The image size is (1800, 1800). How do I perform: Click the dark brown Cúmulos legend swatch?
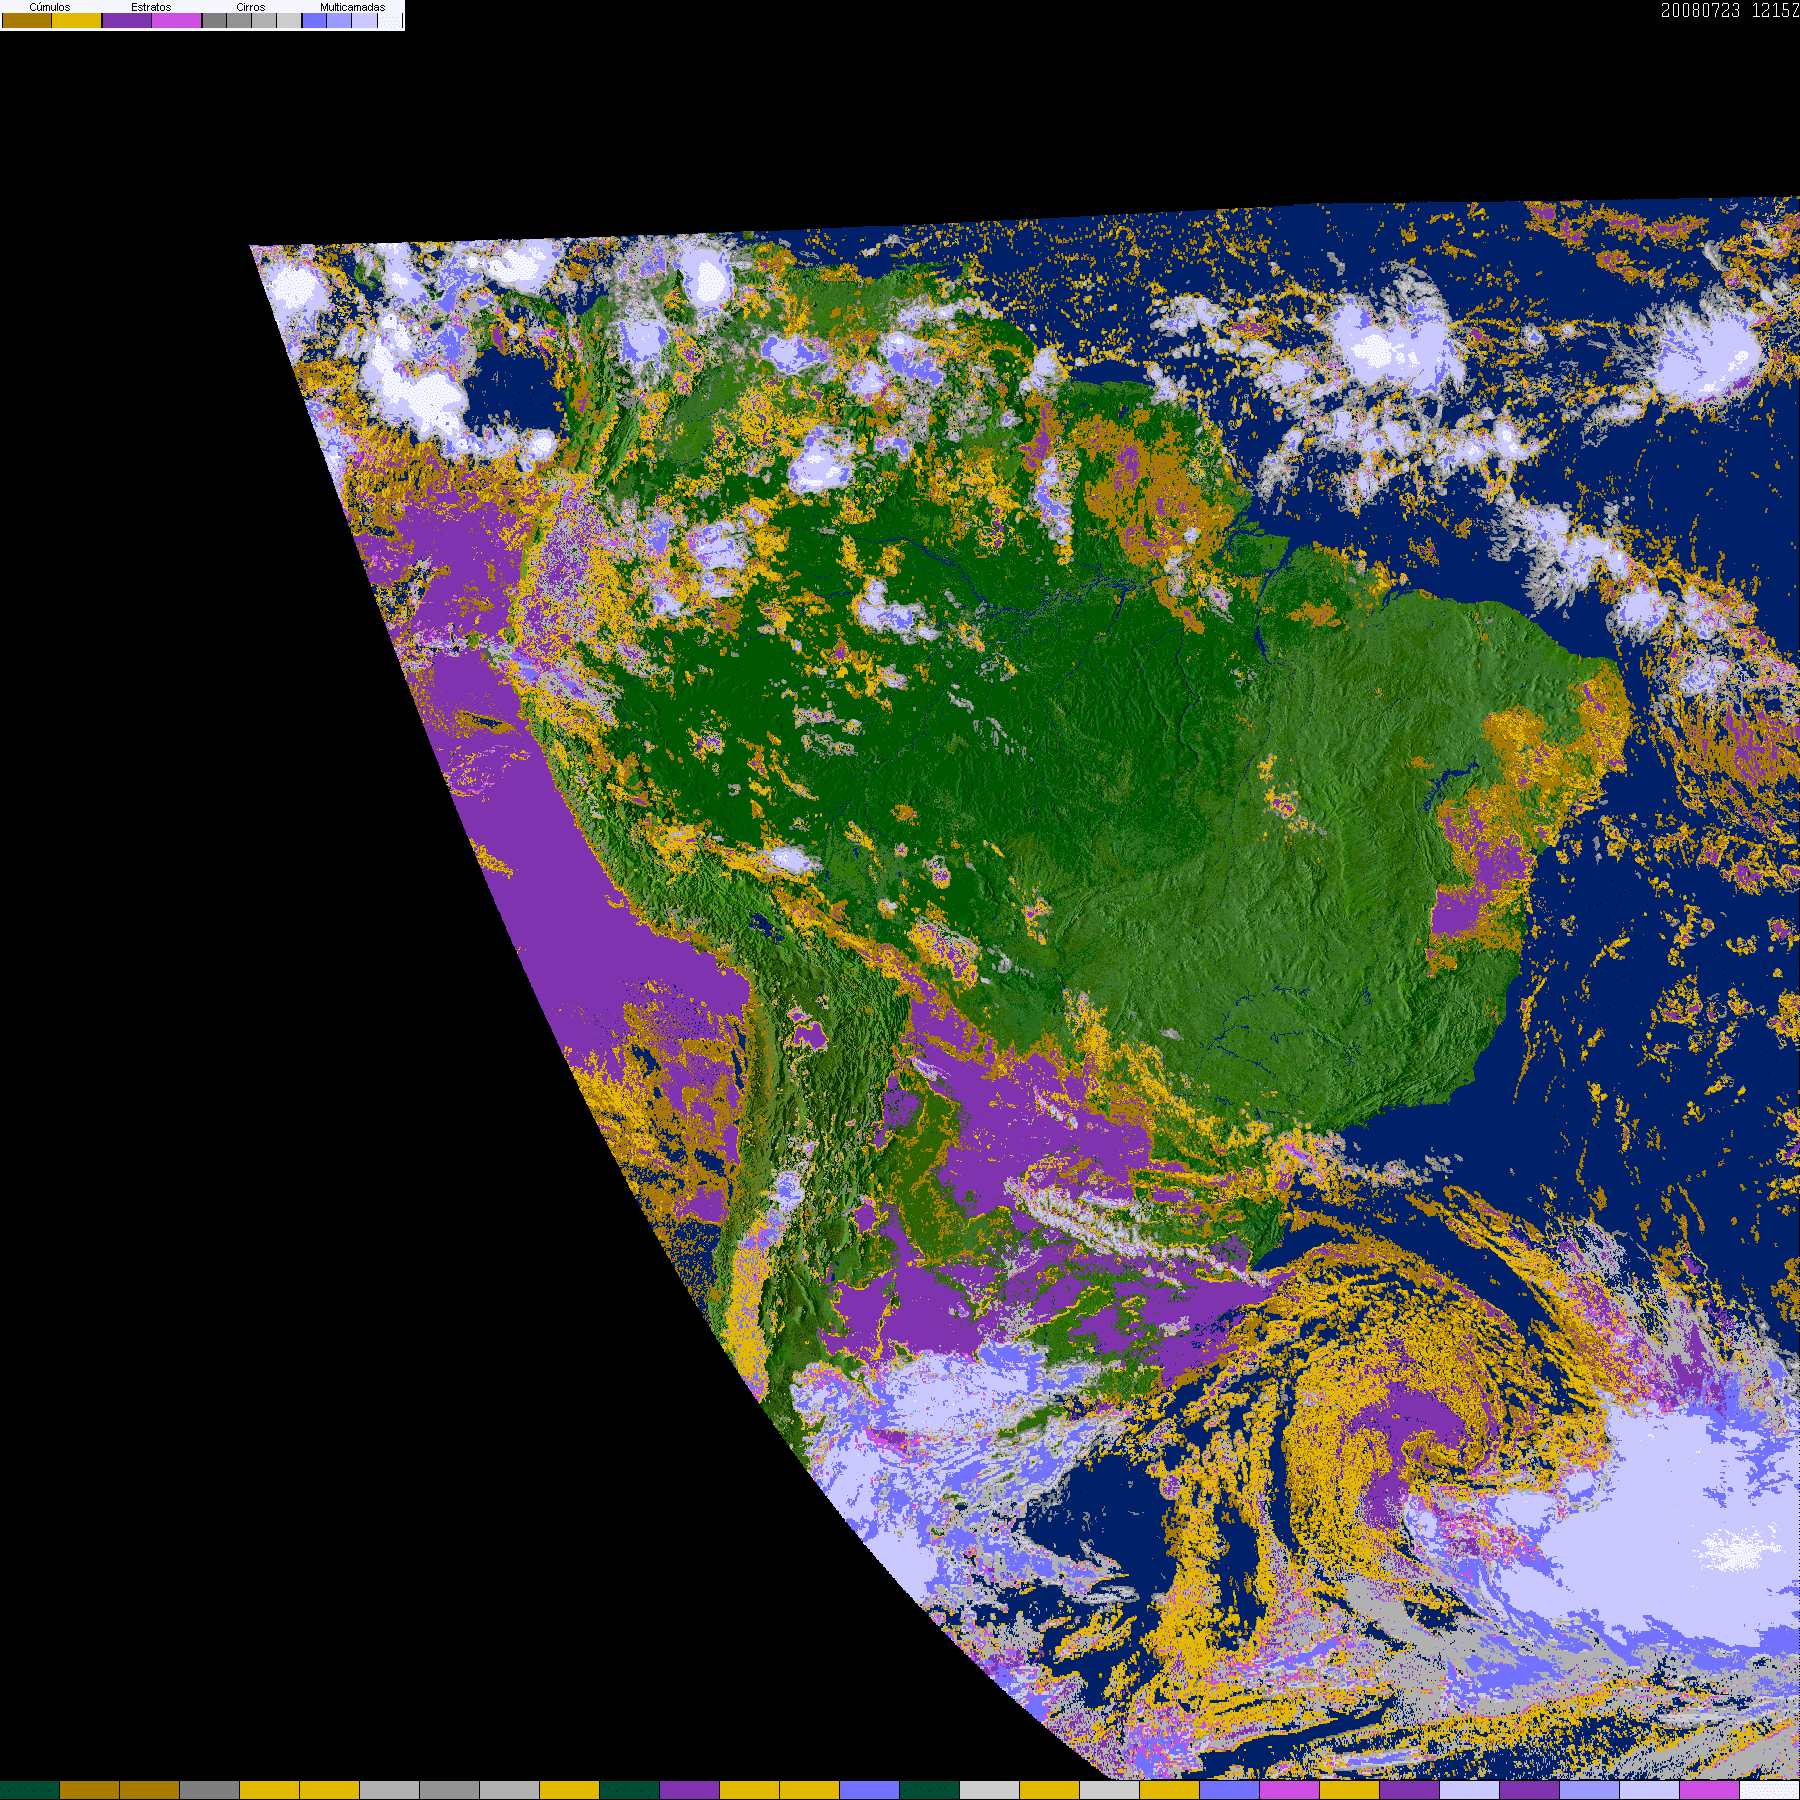[27, 20]
